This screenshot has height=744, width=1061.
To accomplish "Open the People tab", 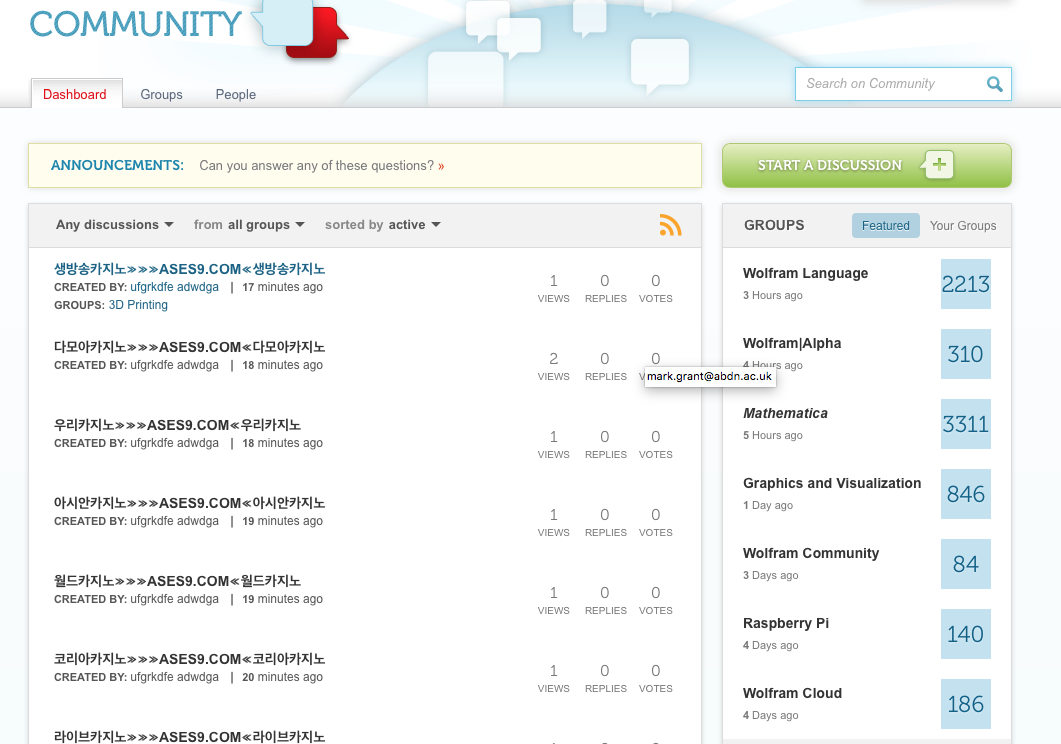I will click(235, 94).
